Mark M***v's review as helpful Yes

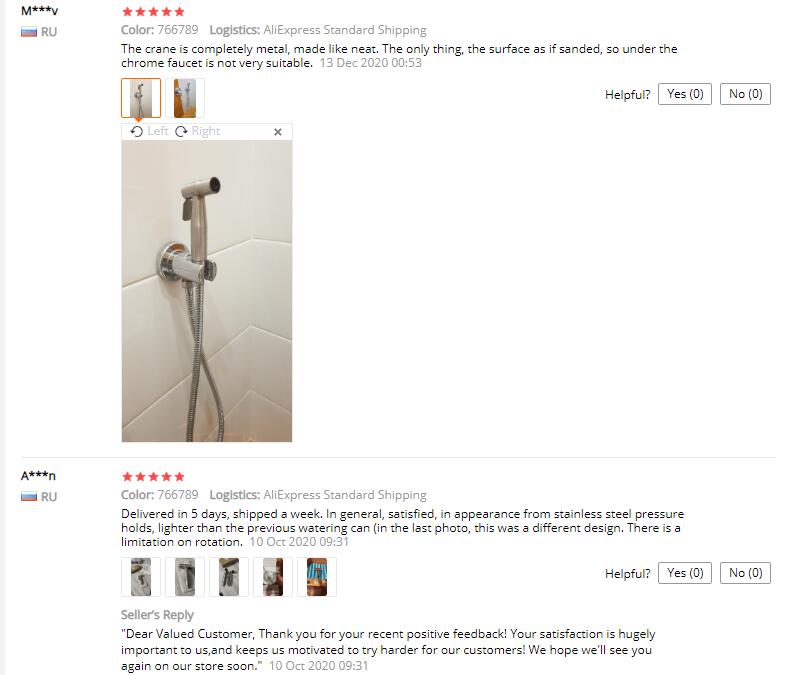[684, 94]
